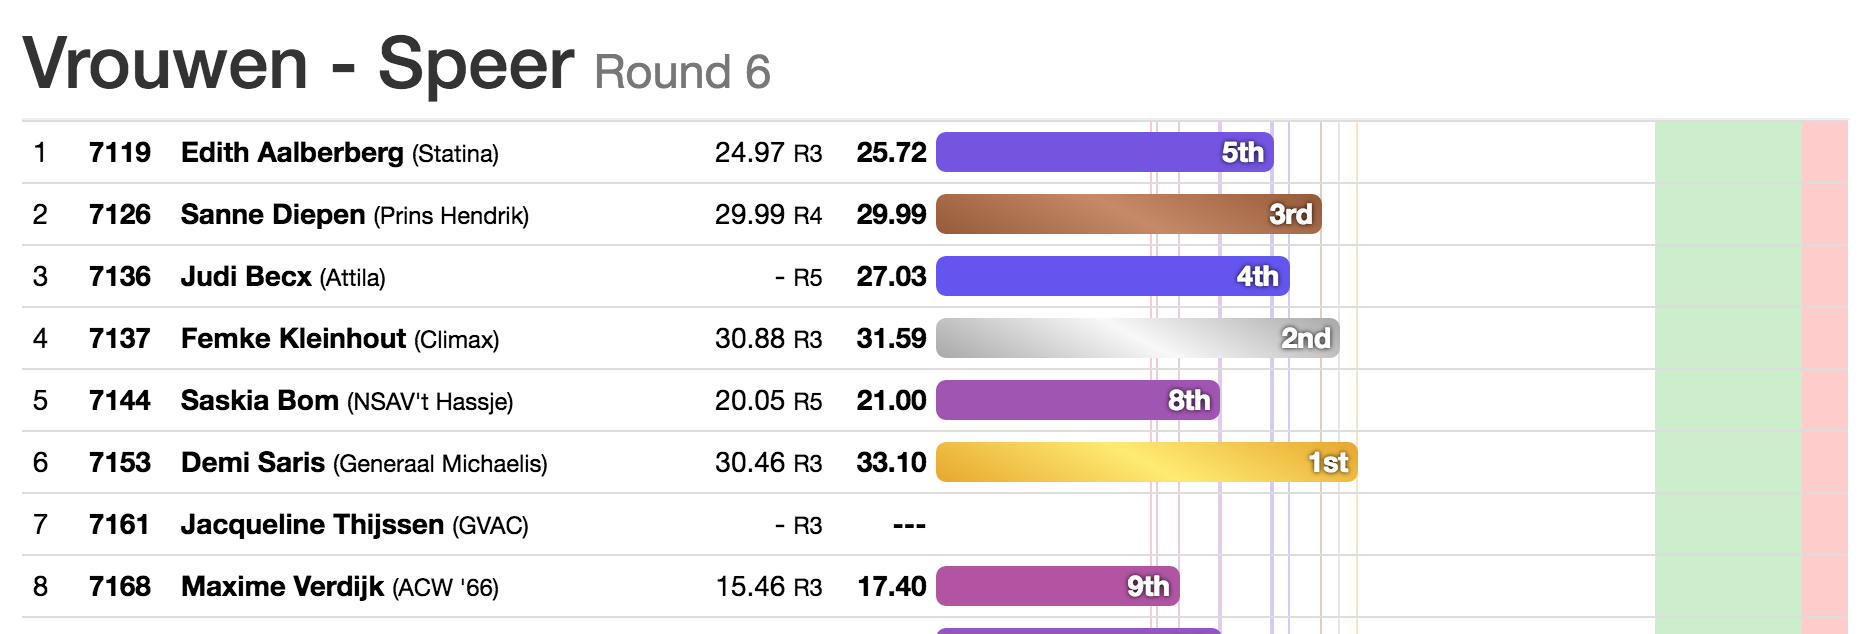Select Jacqueline Thijssen's name
1874x634 pixels.
(312, 524)
